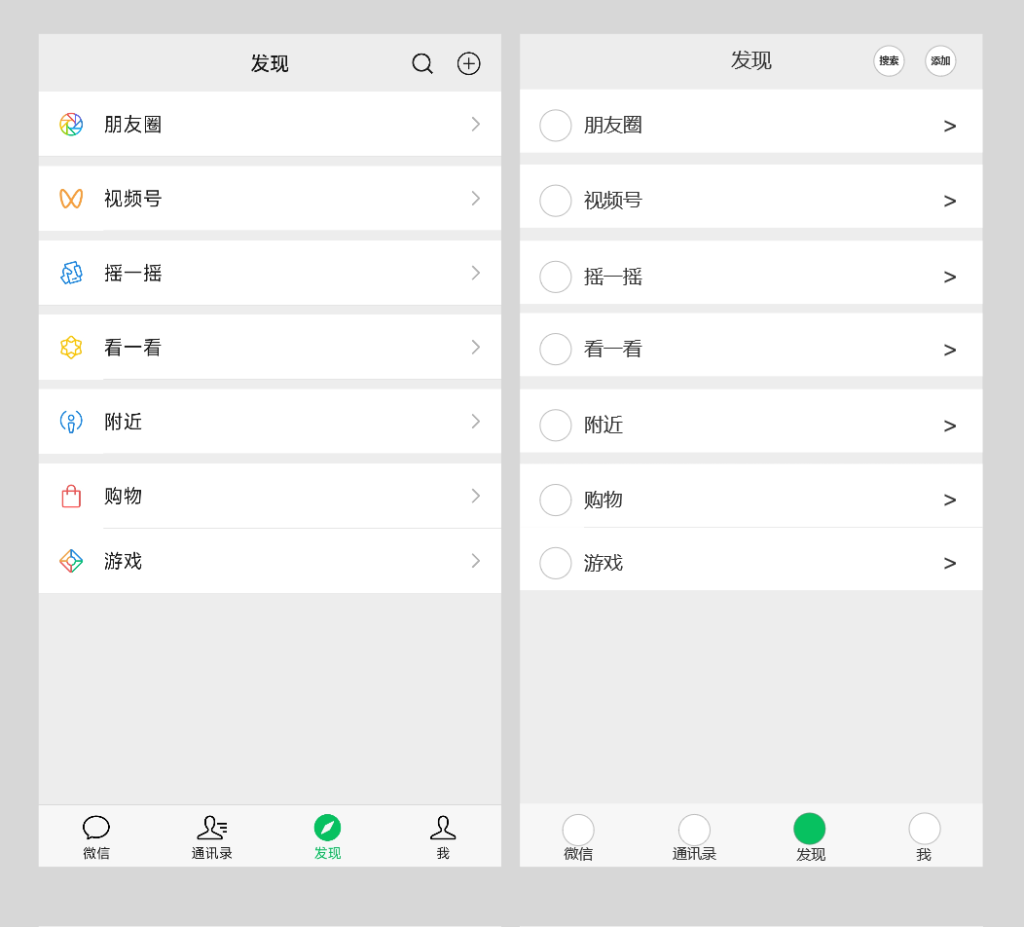The height and width of the screenshot is (927, 1024).
Task: Select wireframe 通讯录 tab label
Action: [x=694, y=854]
